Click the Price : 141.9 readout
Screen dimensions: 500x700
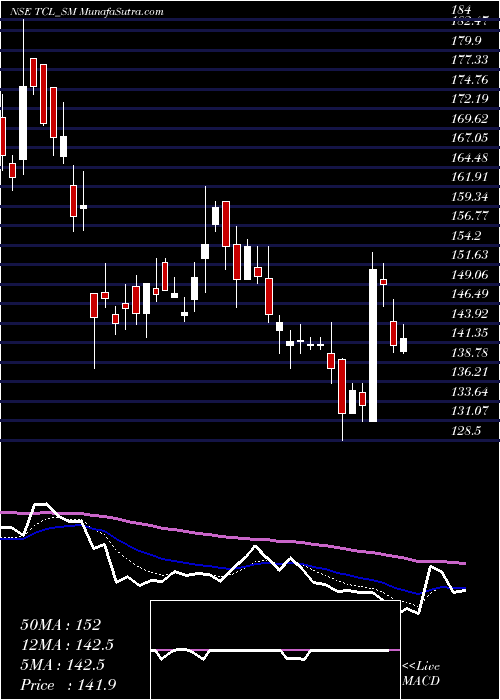[x=70, y=685]
